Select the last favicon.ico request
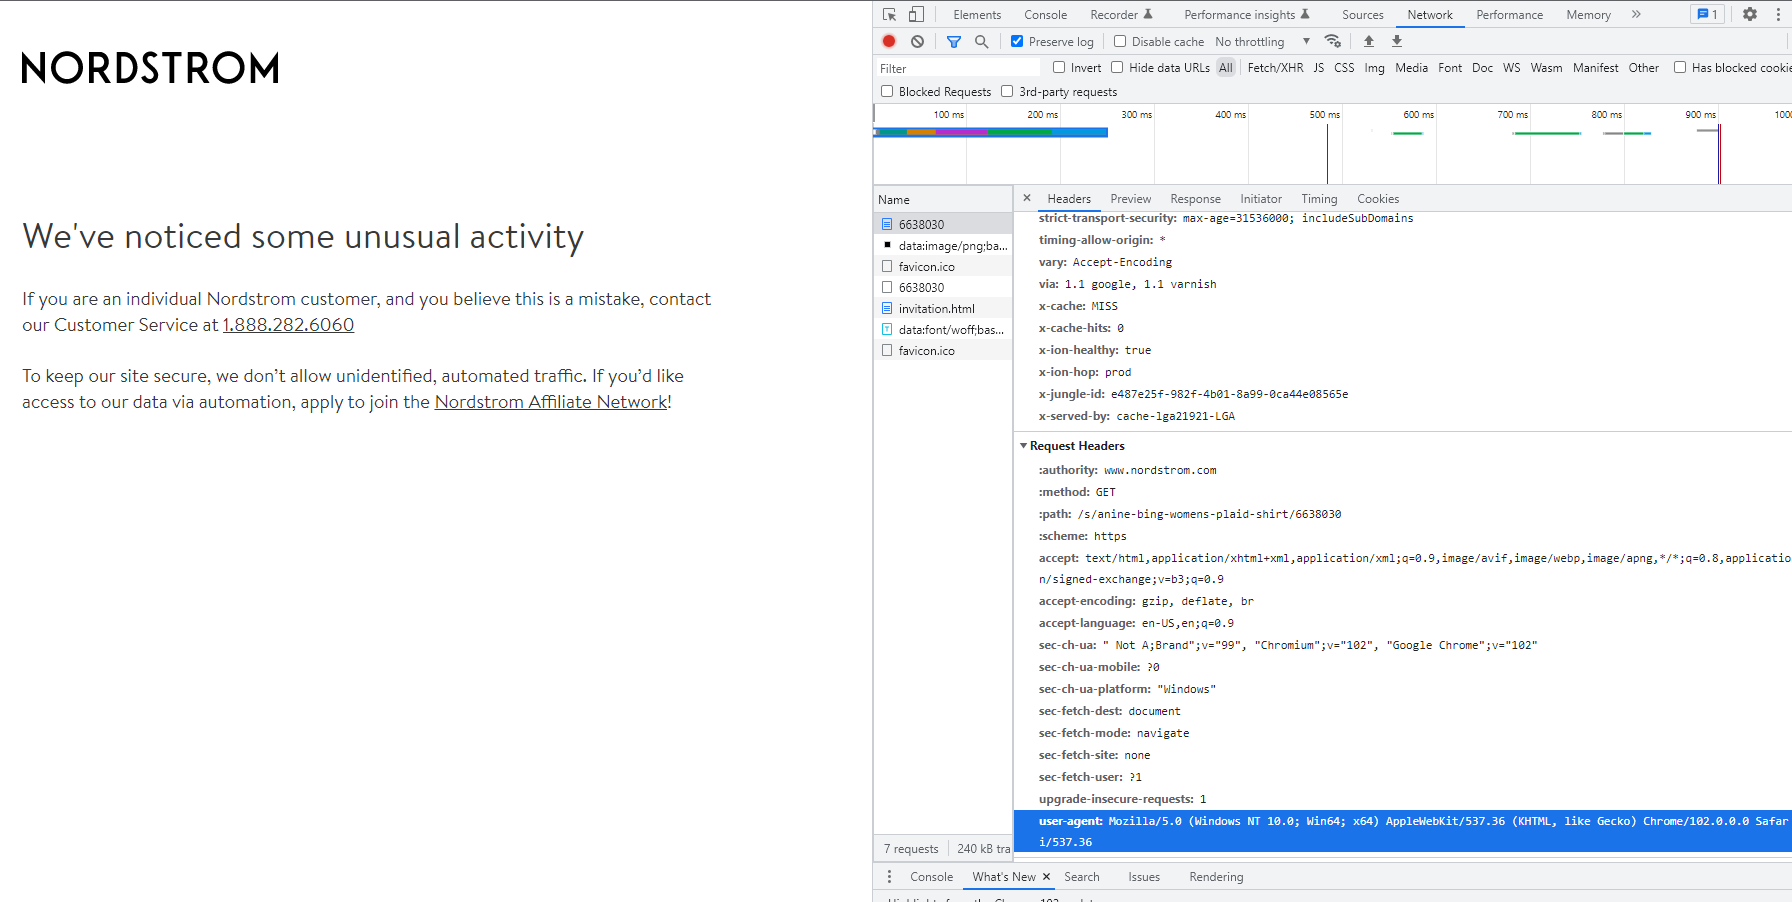 click(943, 350)
